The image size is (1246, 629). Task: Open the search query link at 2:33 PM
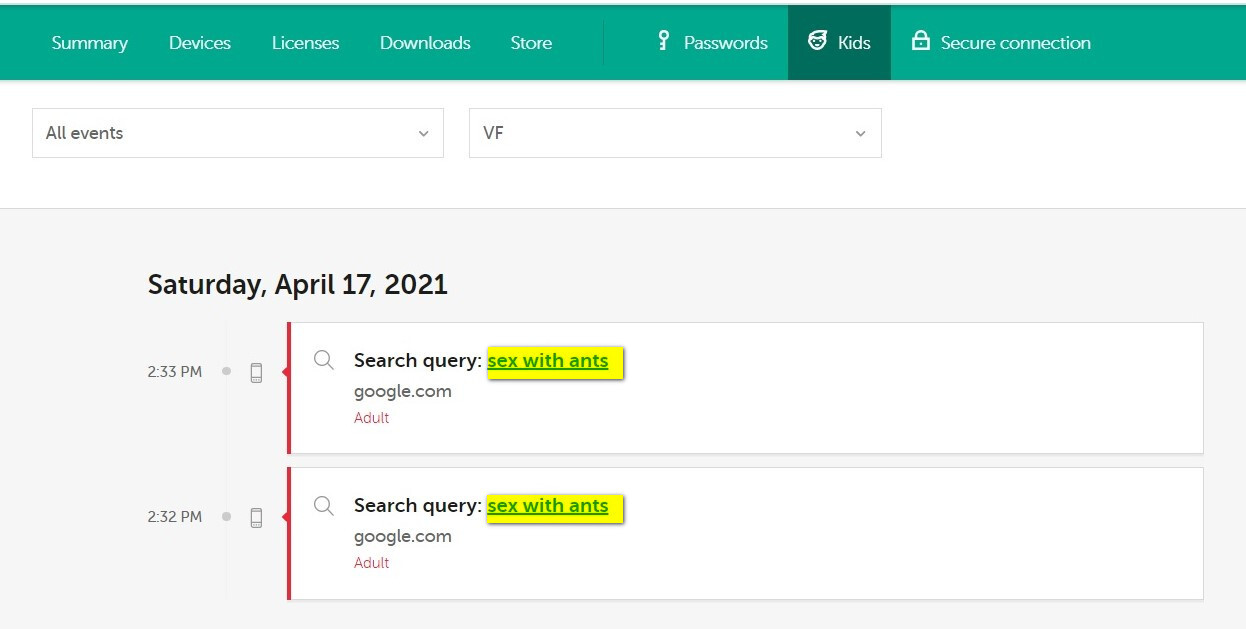tap(548, 361)
